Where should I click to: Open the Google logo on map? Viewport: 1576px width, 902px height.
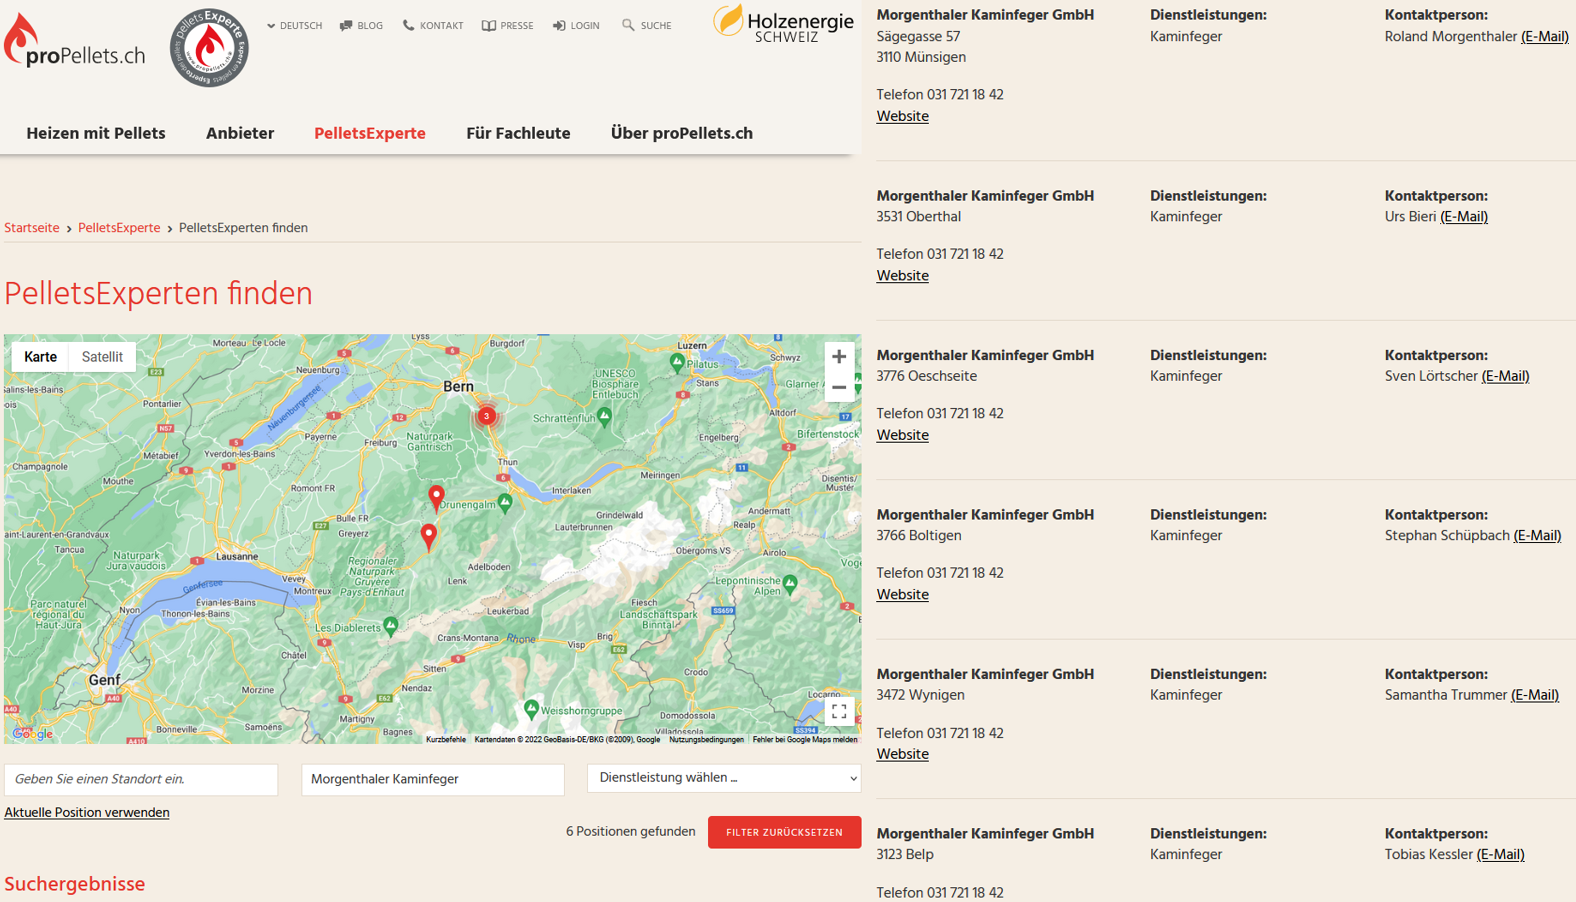point(33,734)
